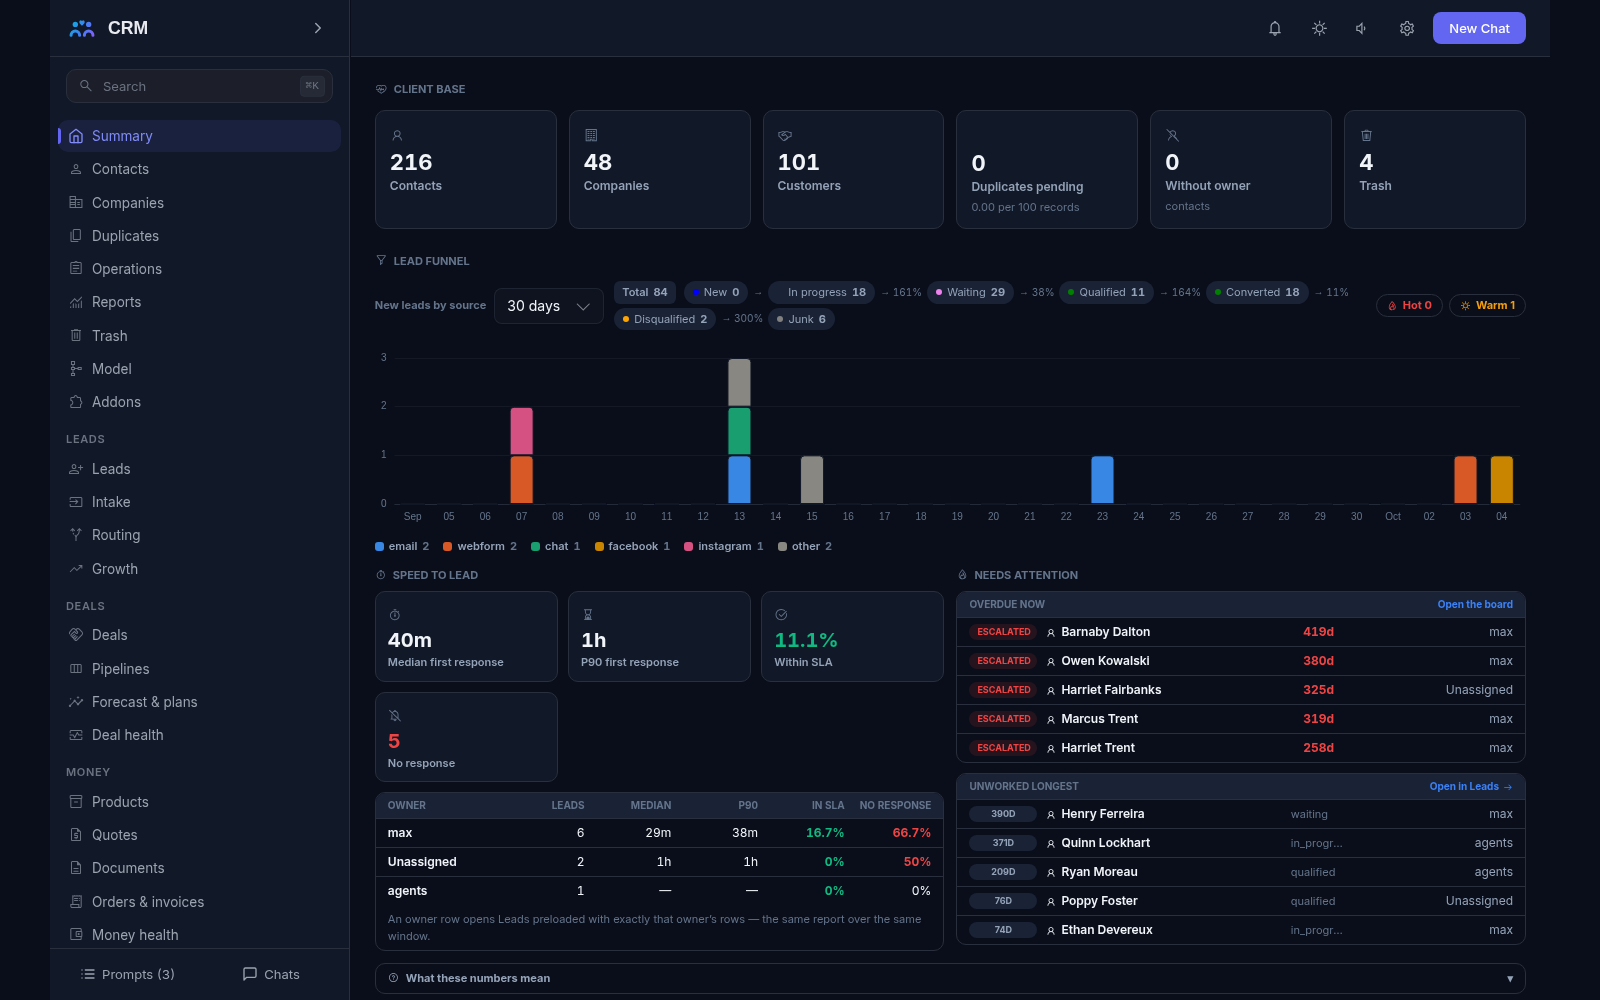Open the 216 Contacts card
The width and height of the screenshot is (1600, 1000).
pyautogui.click(x=466, y=169)
